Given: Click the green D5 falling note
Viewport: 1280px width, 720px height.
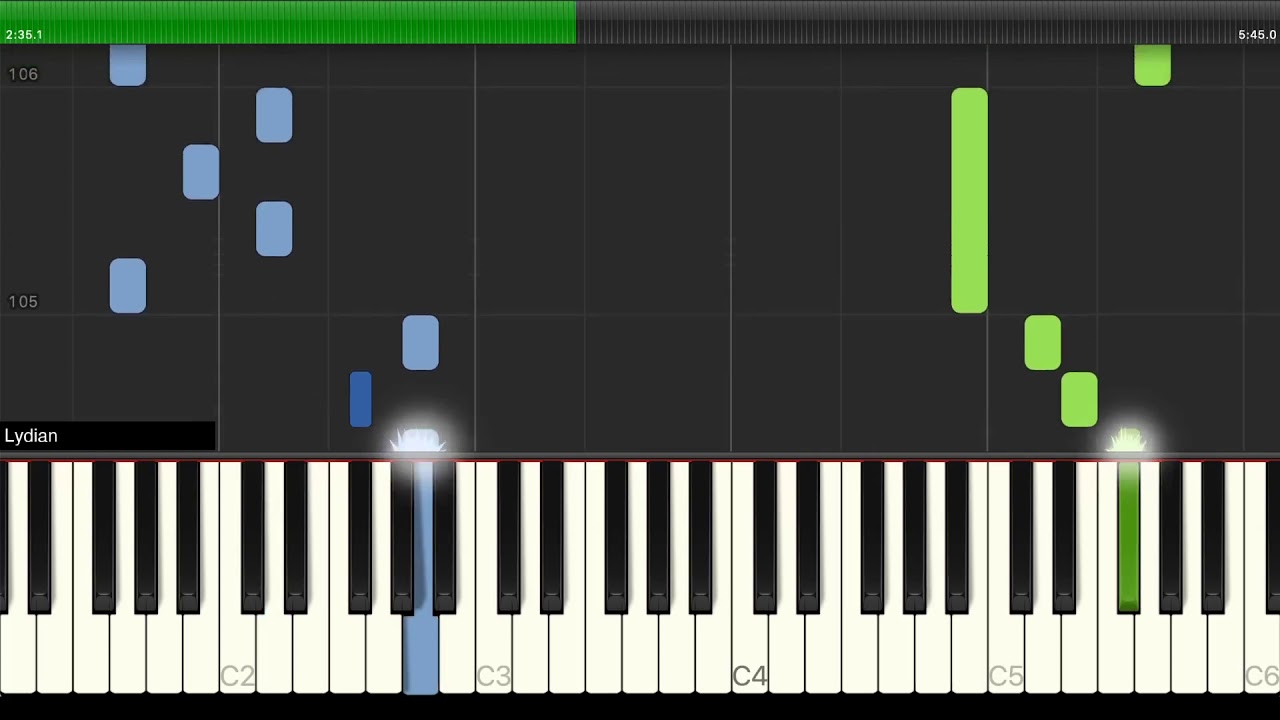Looking at the screenshot, I should (1042, 343).
